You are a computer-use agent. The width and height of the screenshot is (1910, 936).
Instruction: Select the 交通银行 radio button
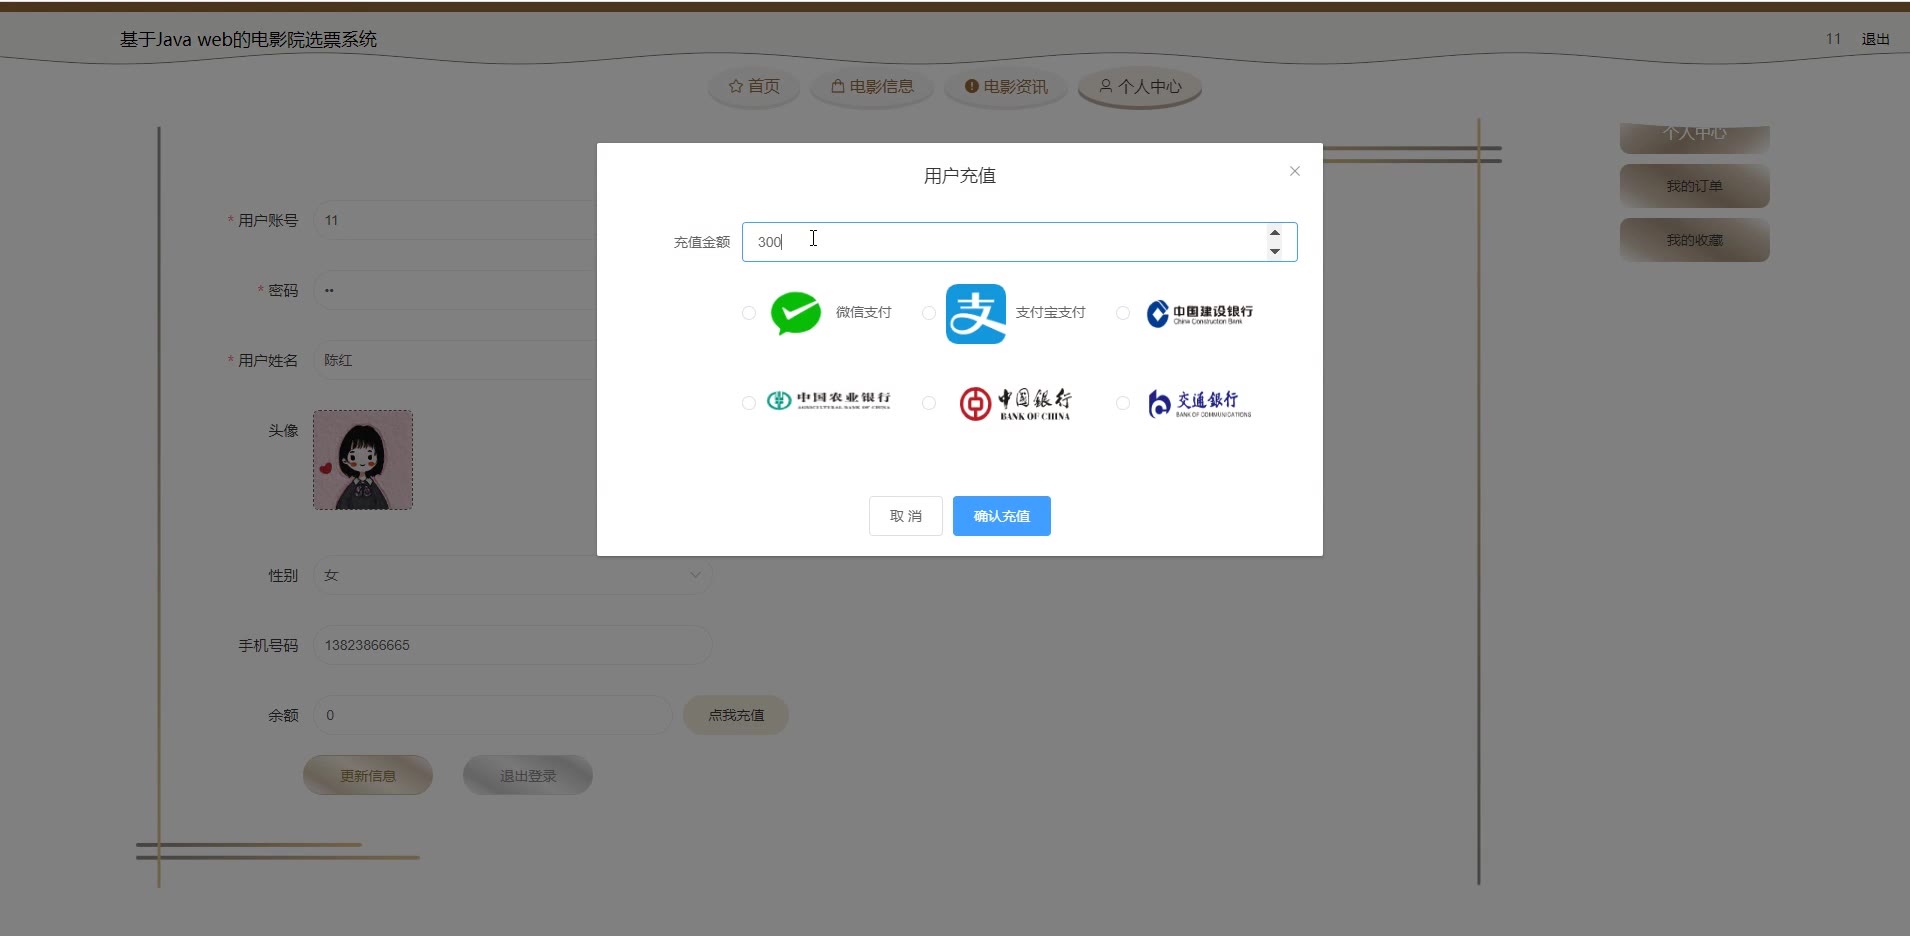pyautogui.click(x=1123, y=403)
